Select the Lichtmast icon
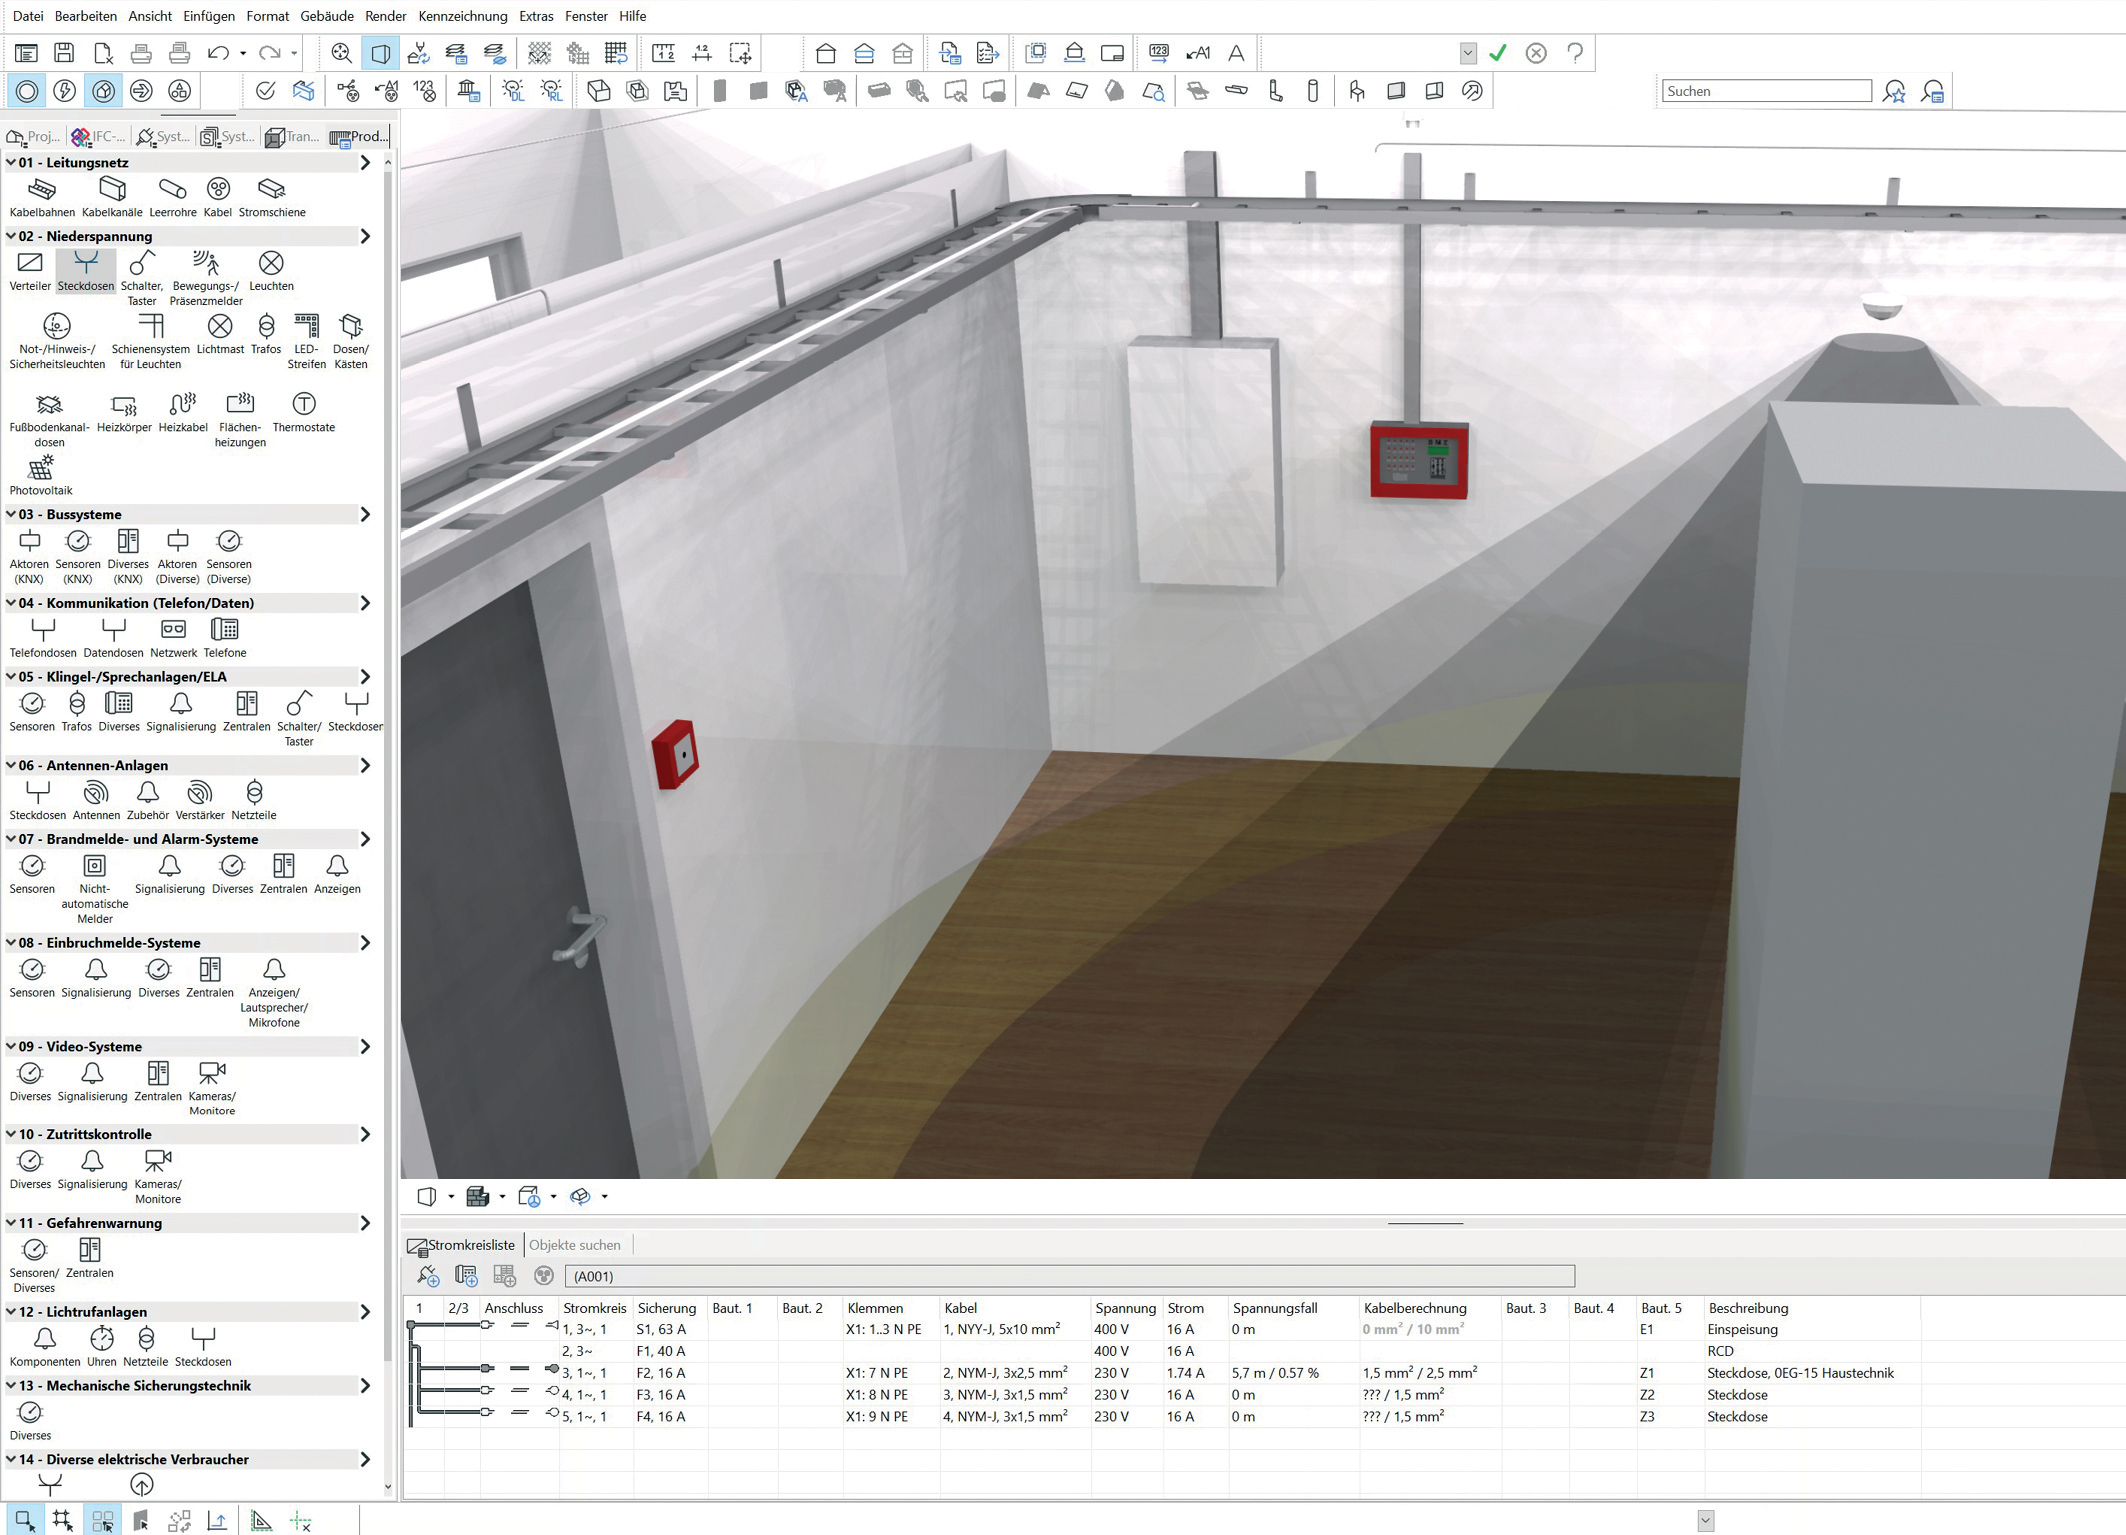The width and height of the screenshot is (2126, 1535). [x=220, y=334]
